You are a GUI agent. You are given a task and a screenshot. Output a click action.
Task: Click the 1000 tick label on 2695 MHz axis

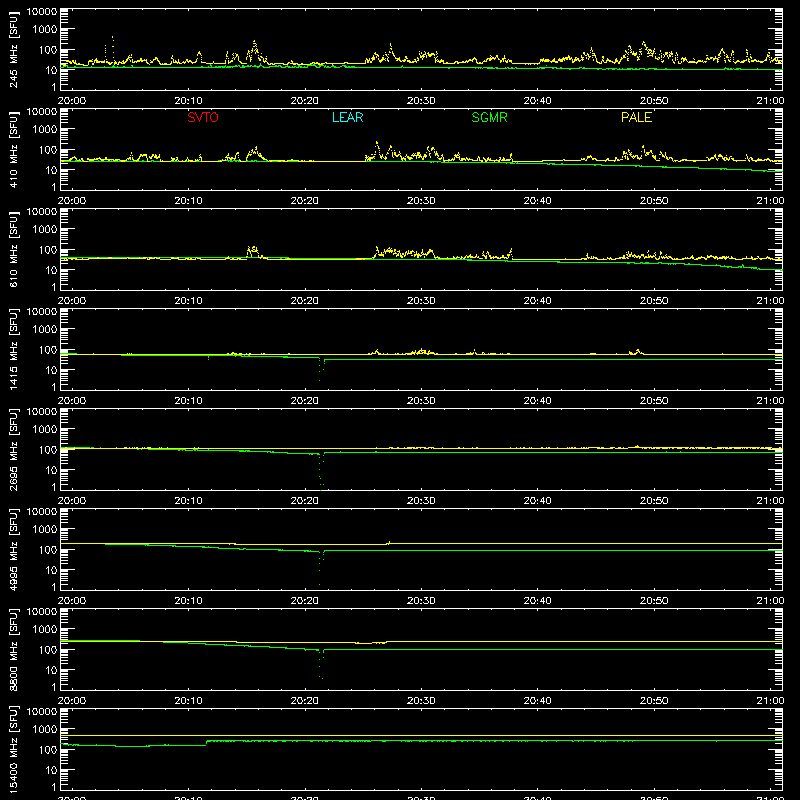[45, 430]
